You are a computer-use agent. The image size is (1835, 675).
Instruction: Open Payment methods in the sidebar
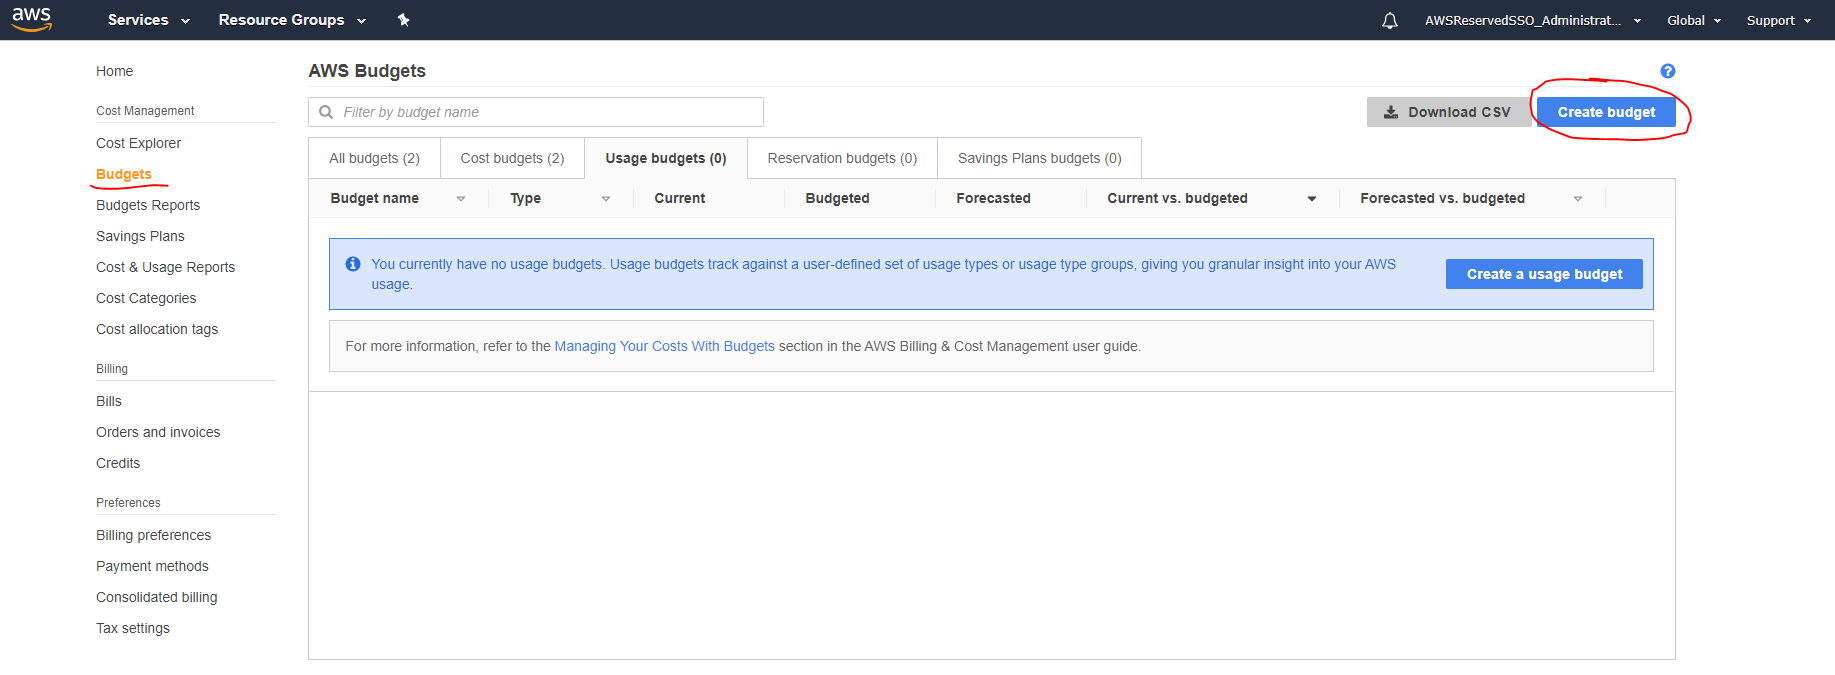point(152,566)
